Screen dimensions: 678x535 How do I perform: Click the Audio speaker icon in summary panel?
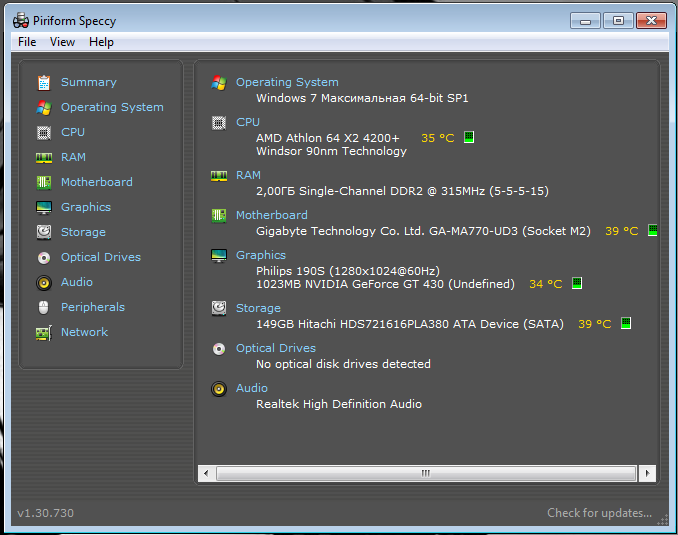tap(219, 389)
